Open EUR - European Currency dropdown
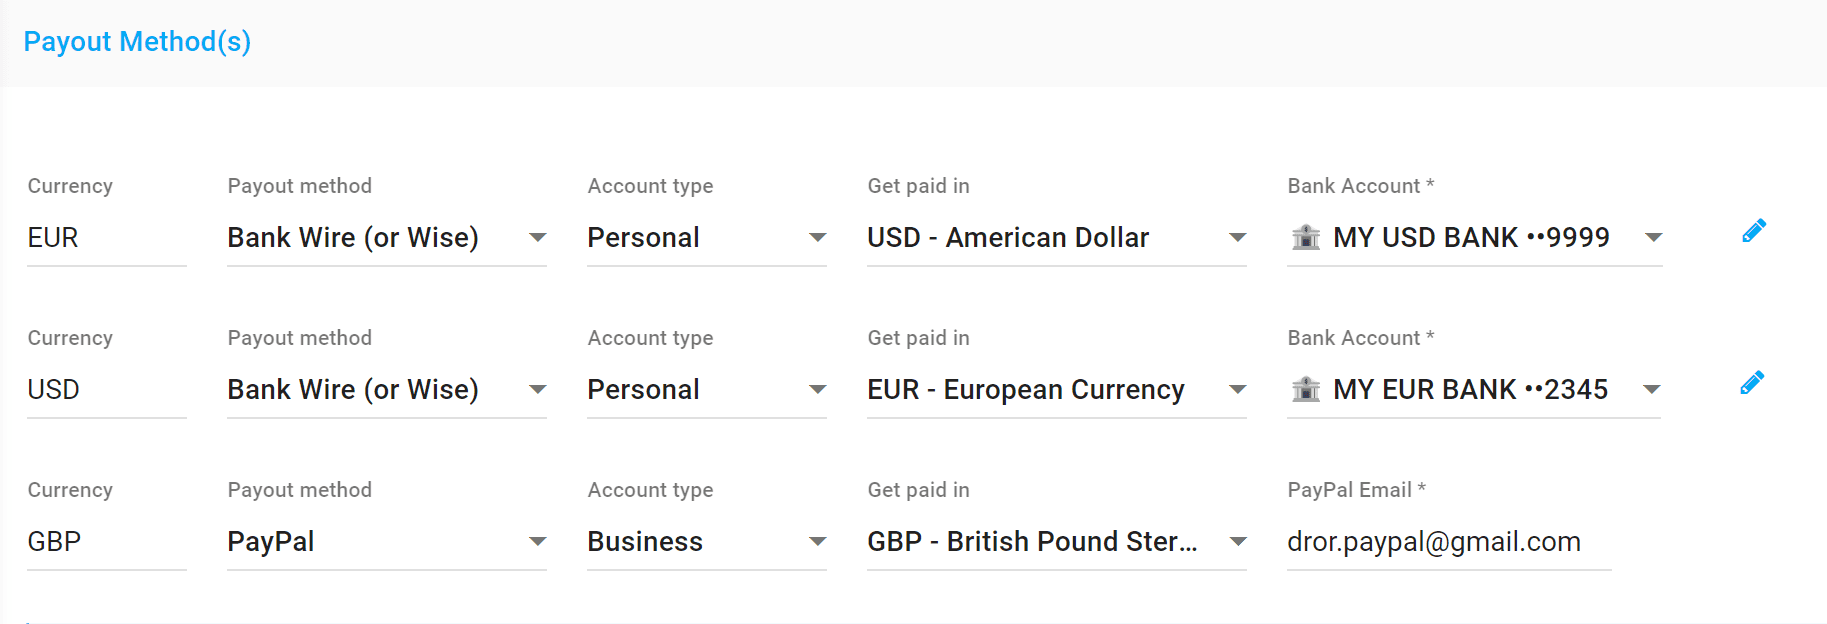The width and height of the screenshot is (1827, 624). point(1057,390)
